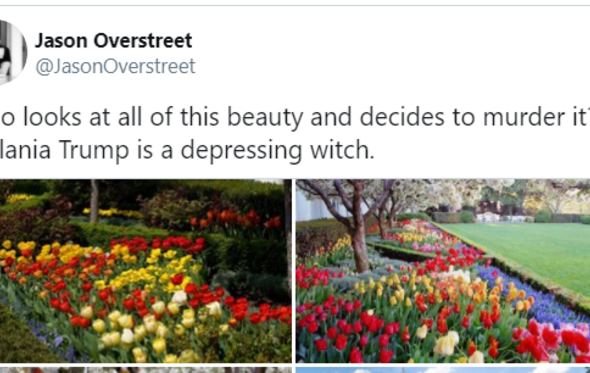Open the @JasonOverstreet handle link
The height and width of the screenshot is (373, 590).
pyautogui.click(x=116, y=67)
